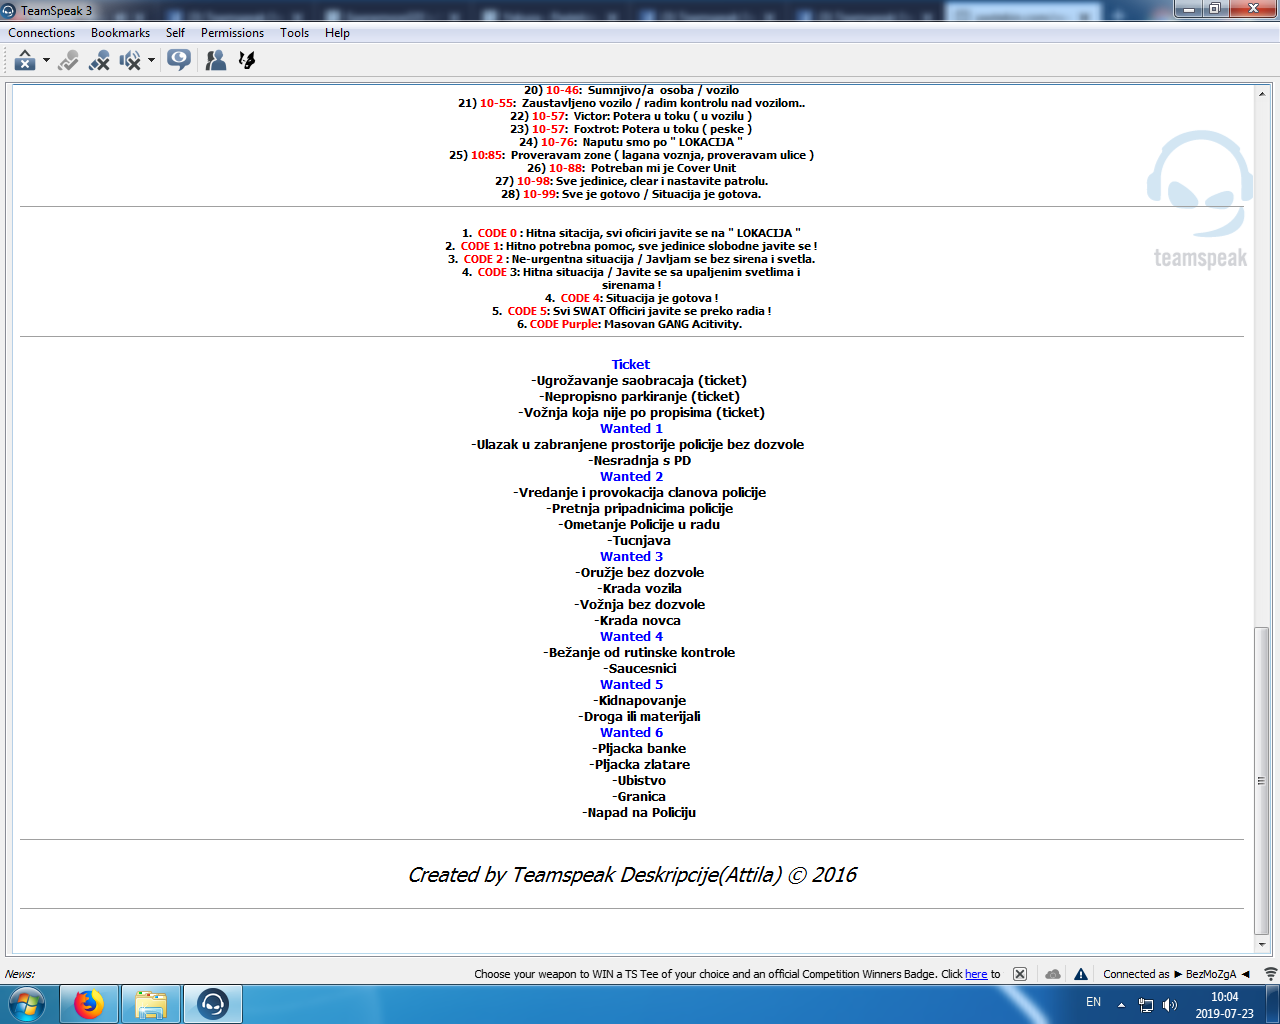Click the disconnect from server toolbar icon
This screenshot has width=1280, height=1024.
pyautogui.click(x=24, y=61)
